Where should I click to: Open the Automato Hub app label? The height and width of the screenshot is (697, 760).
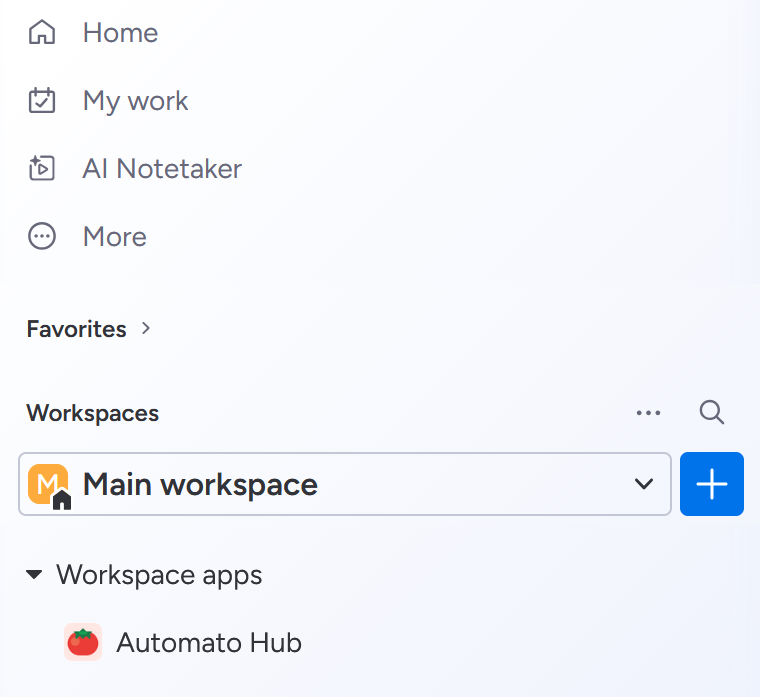pos(209,642)
